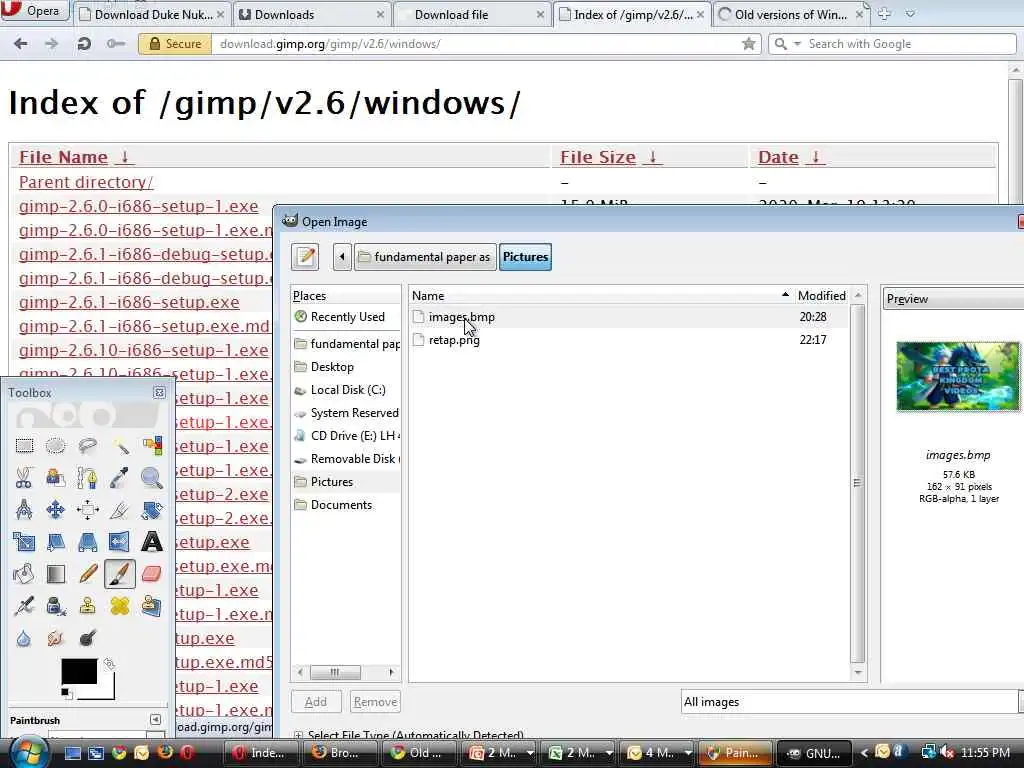Click the white background color swatch
The width and height of the screenshot is (1024, 768).
click(106, 690)
